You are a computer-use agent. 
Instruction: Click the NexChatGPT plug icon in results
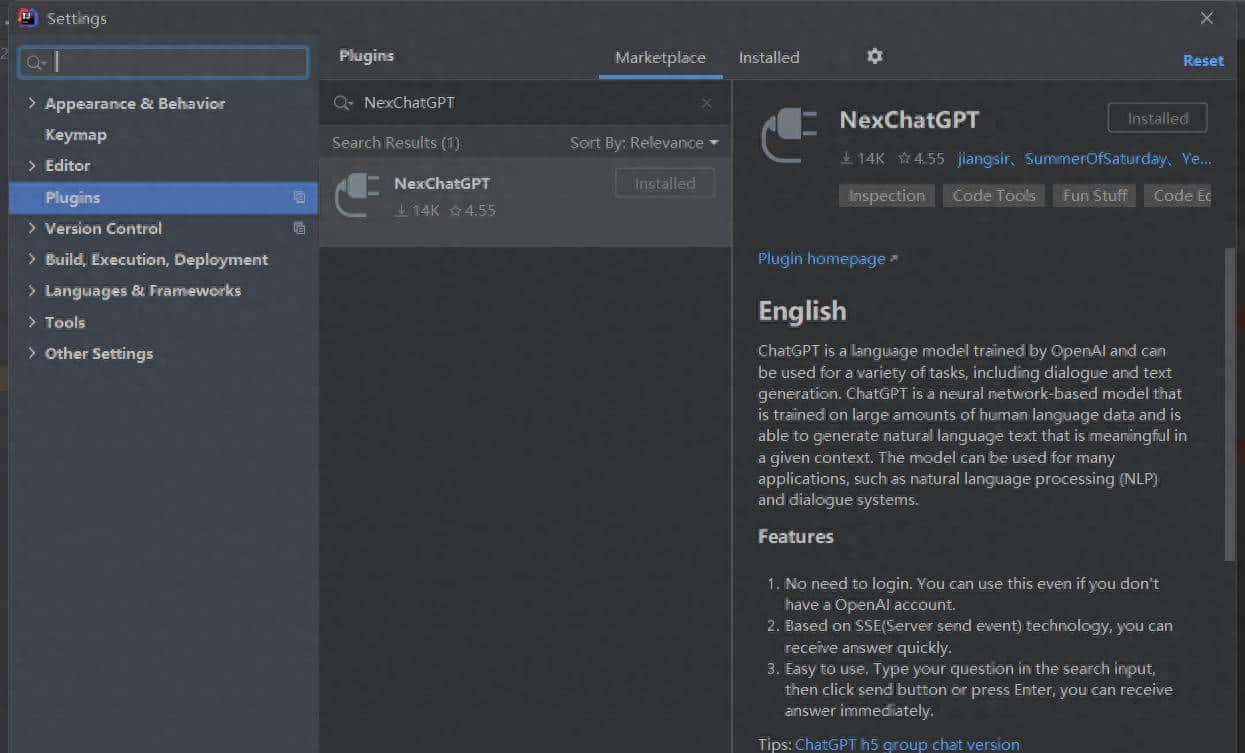(x=357, y=195)
